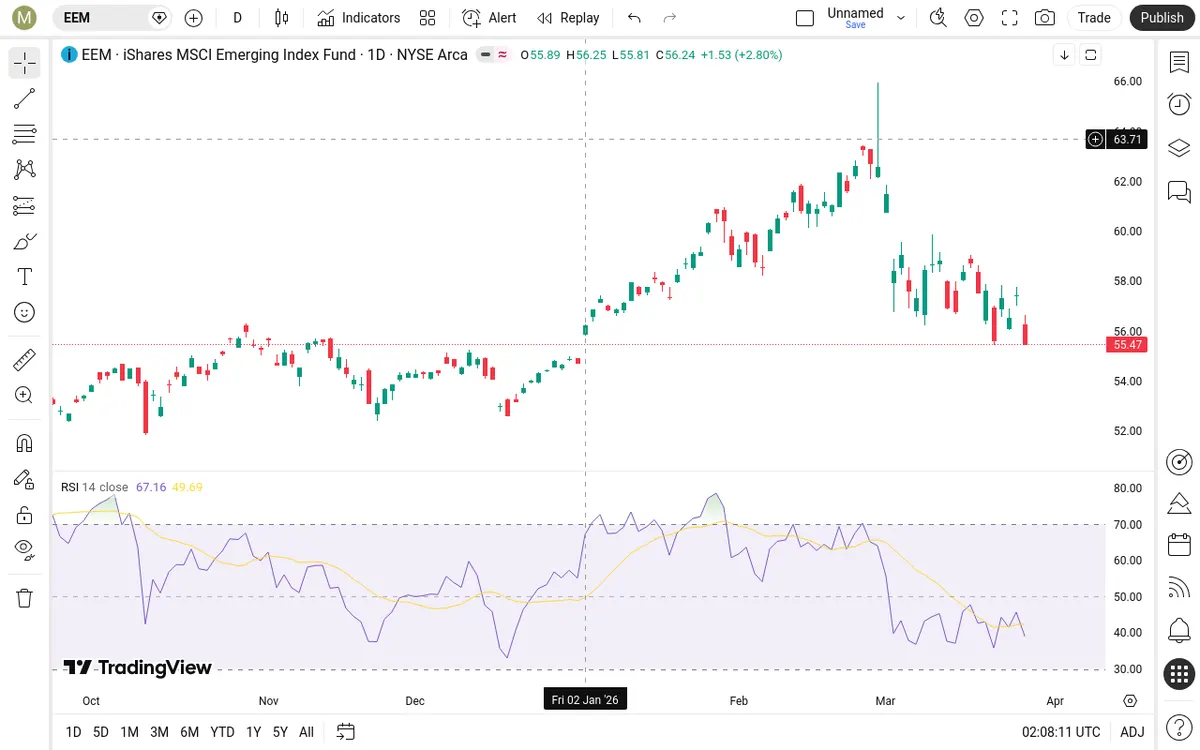Screen dimensions: 1200x750
Task: Toggle ADJ adjusted data
Action: 1132,732
